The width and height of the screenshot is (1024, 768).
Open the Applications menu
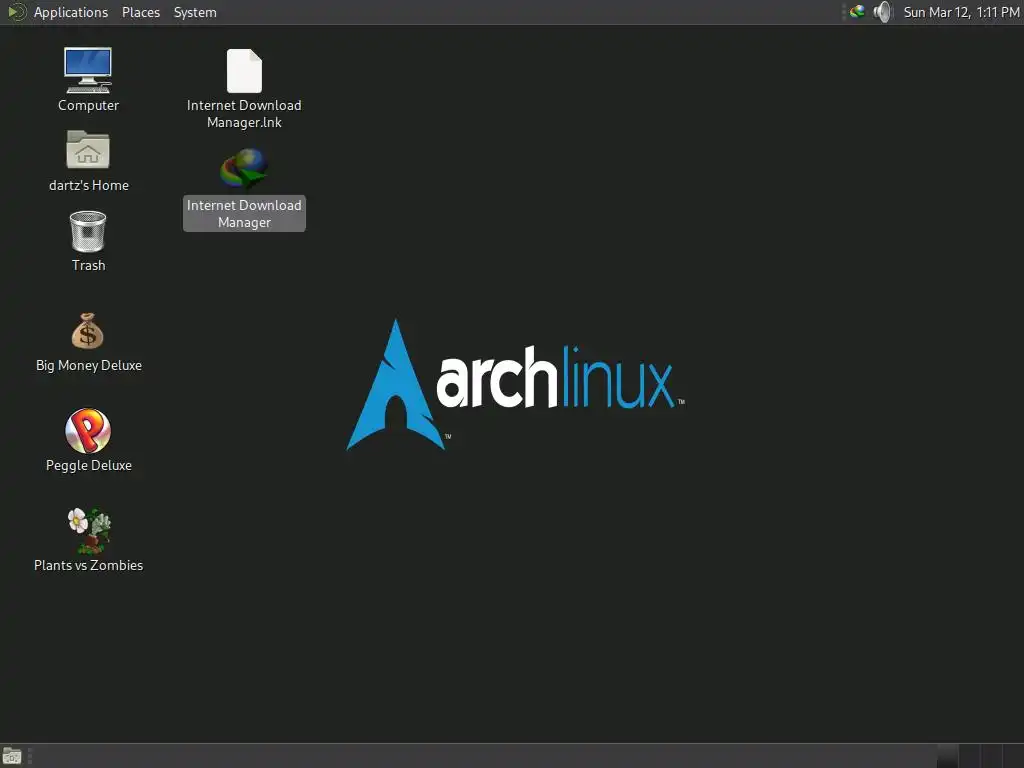(71, 12)
